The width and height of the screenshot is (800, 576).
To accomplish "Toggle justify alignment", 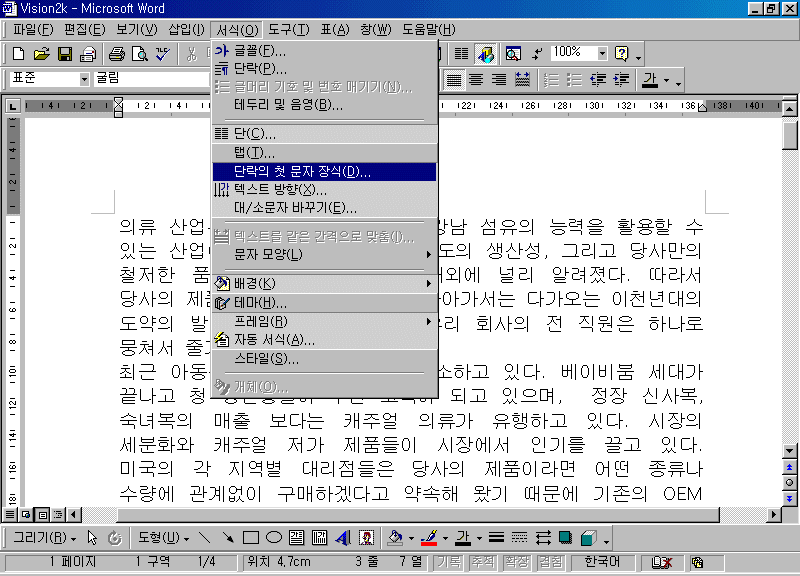I will [454, 80].
